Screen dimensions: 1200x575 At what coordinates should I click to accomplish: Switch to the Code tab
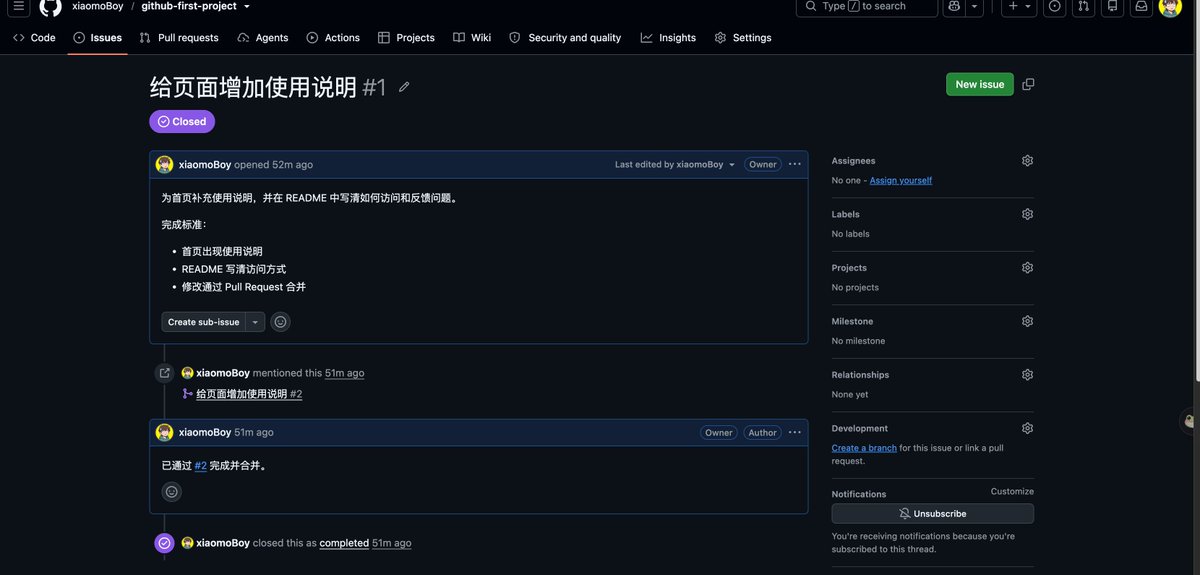[x=34, y=38]
